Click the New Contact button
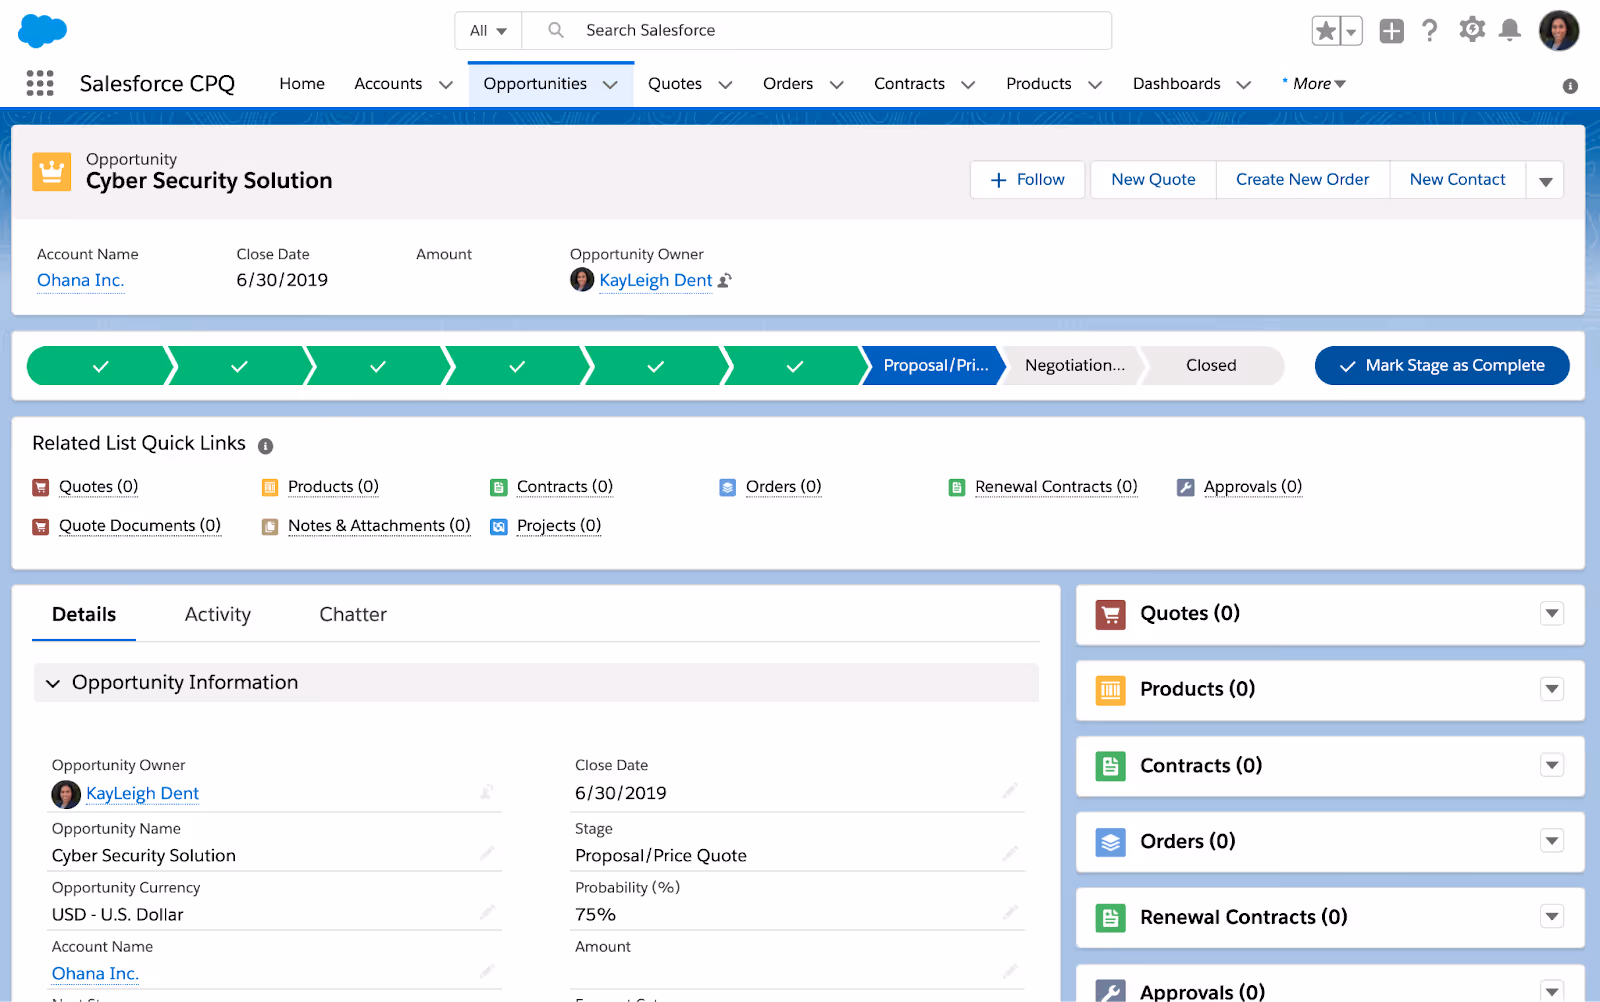1600x1002 pixels. (1457, 180)
